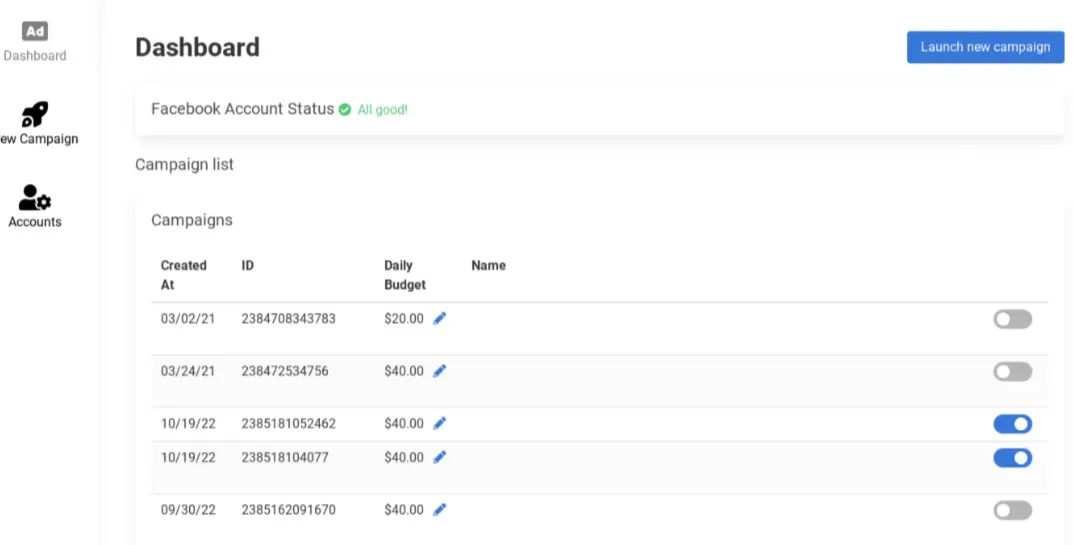Viewport: 1073px width, 545px height.
Task: Click campaign ID 2385162091670
Action: pyautogui.click(x=288, y=509)
